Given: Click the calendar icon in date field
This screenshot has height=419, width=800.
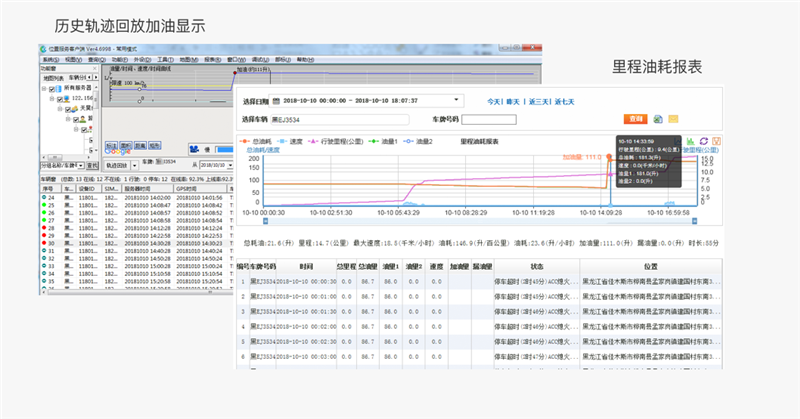Looking at the screenshot, I should (276, 101).
